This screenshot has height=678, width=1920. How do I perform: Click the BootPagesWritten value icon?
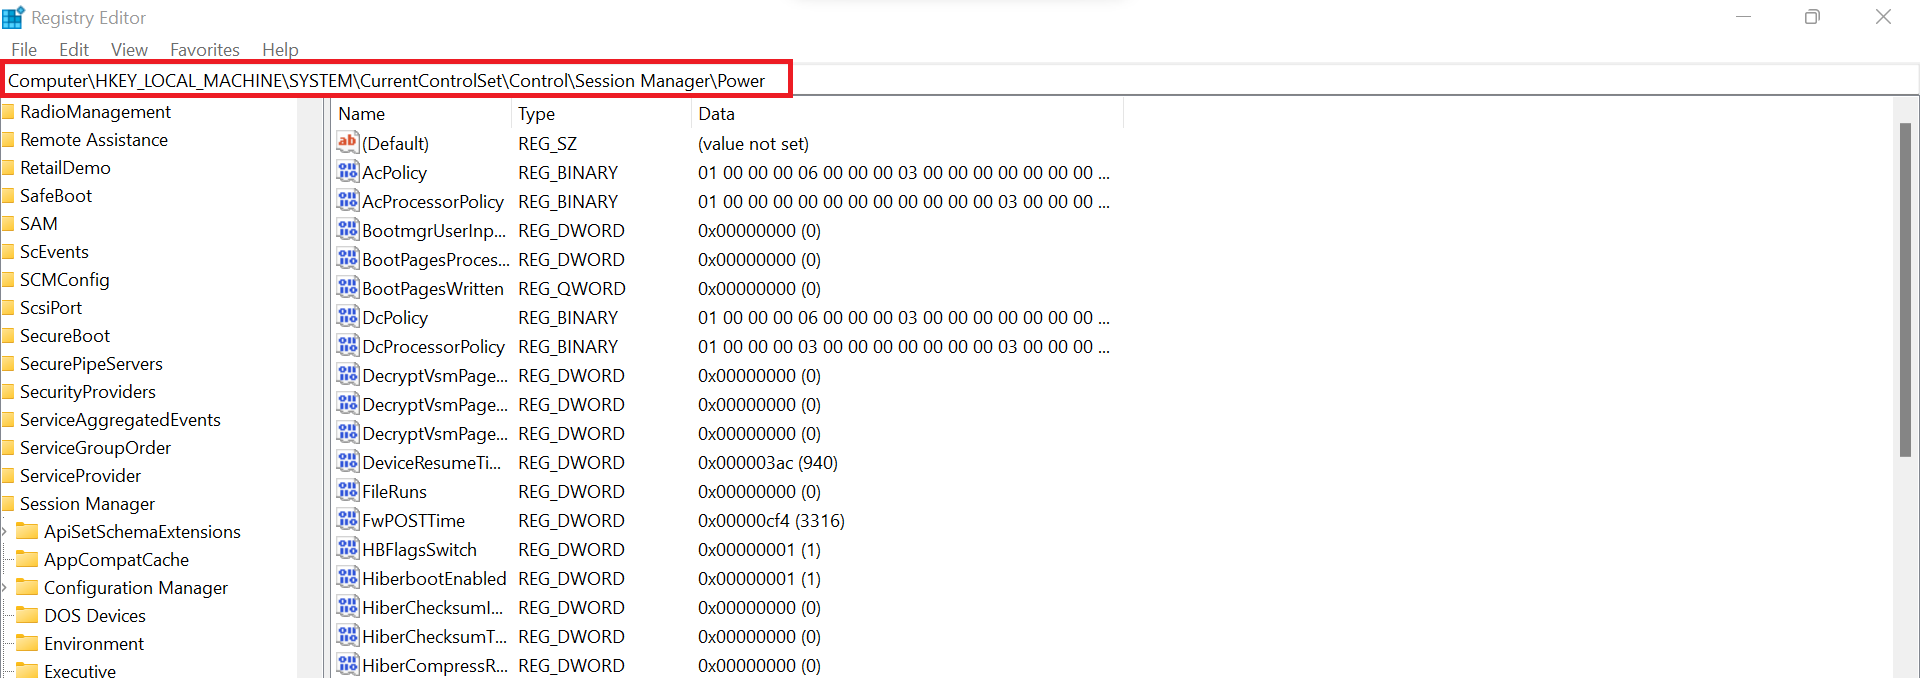347,288
